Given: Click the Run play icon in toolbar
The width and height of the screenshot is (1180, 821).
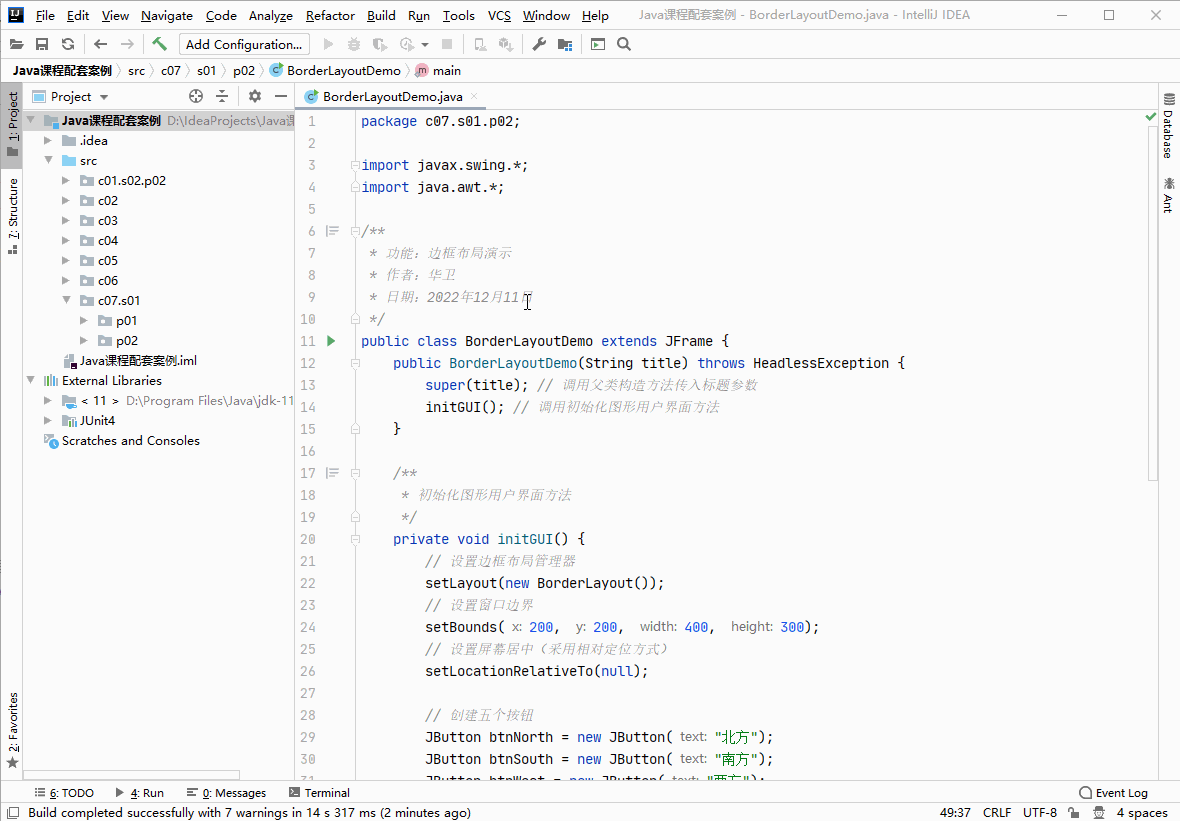Looking at the screenshot, I should tap(328, 44).
